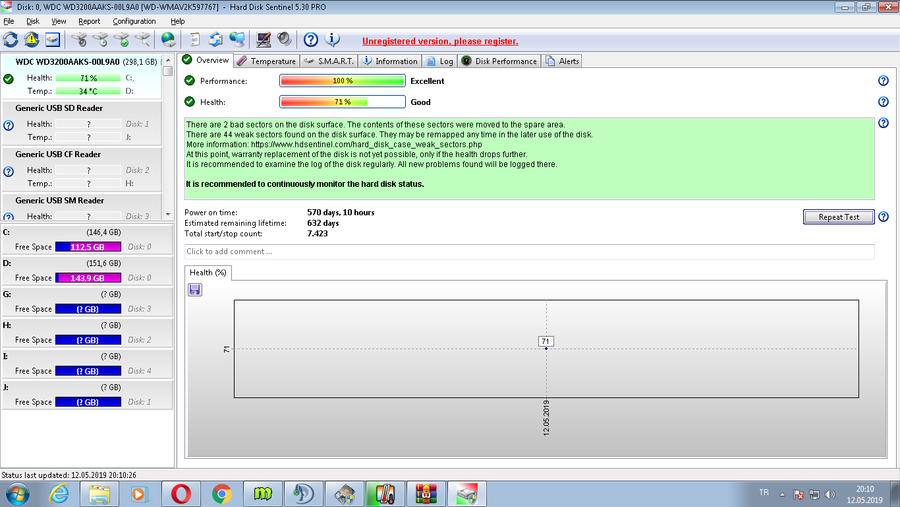
Task: Click the 71 data point on graph
Action: pos(546,348)
